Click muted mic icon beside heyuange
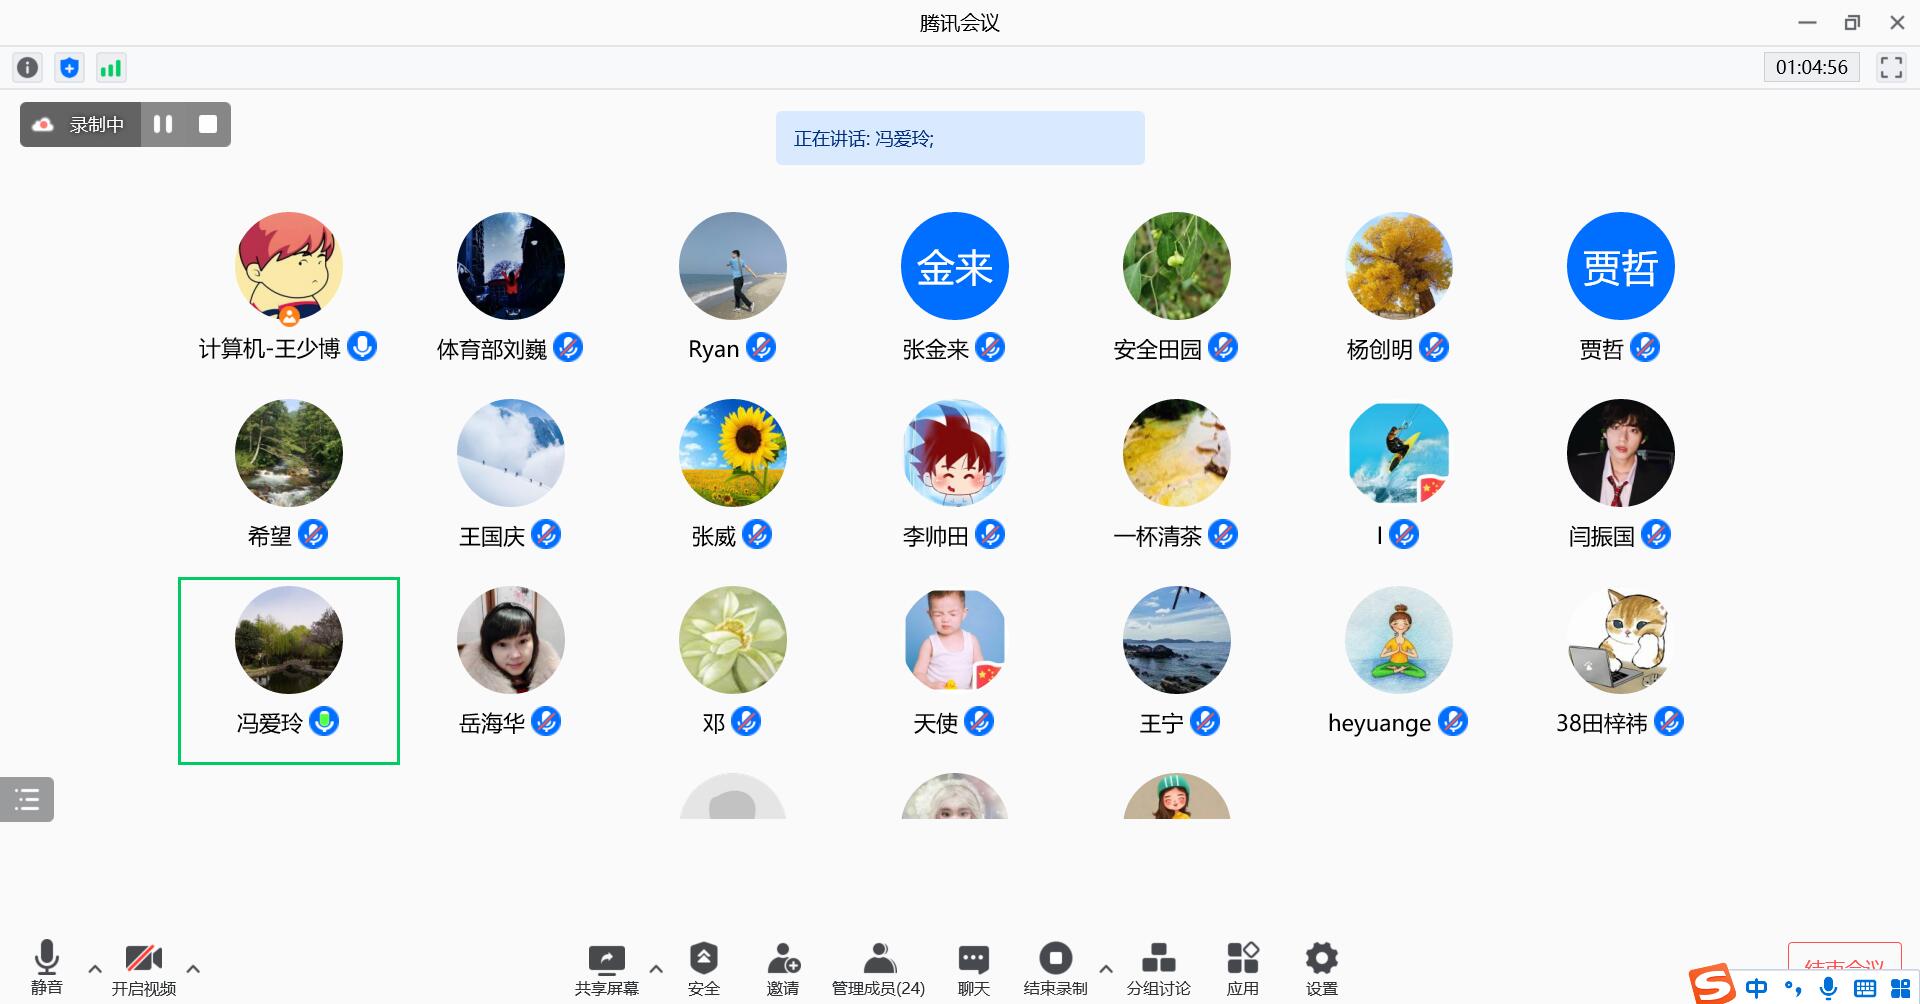This screenshot has width=1920, height=1004. click(1453, 721)
